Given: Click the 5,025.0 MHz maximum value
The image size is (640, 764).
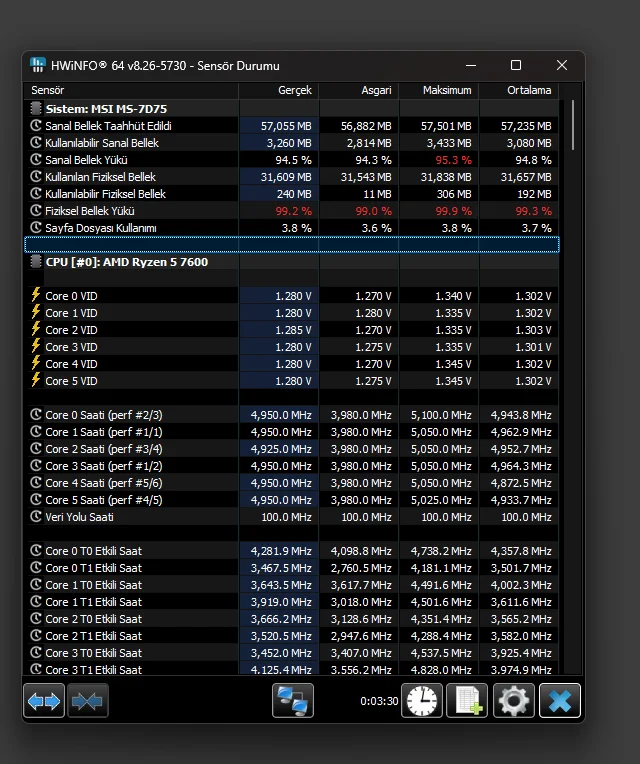Looking at the screenshot, I should click(441, 500).
